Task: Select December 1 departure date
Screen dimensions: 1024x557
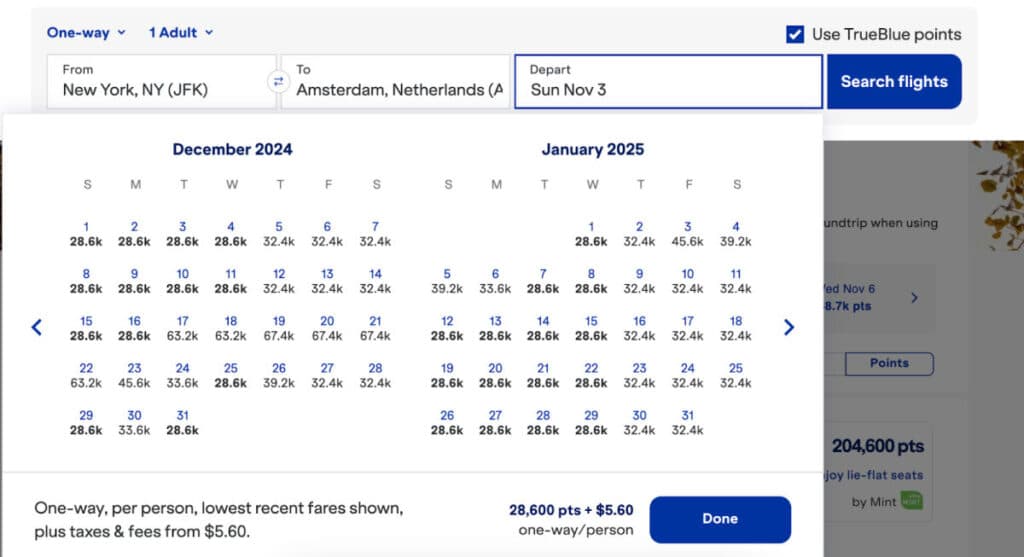Action: pos(86,233)
